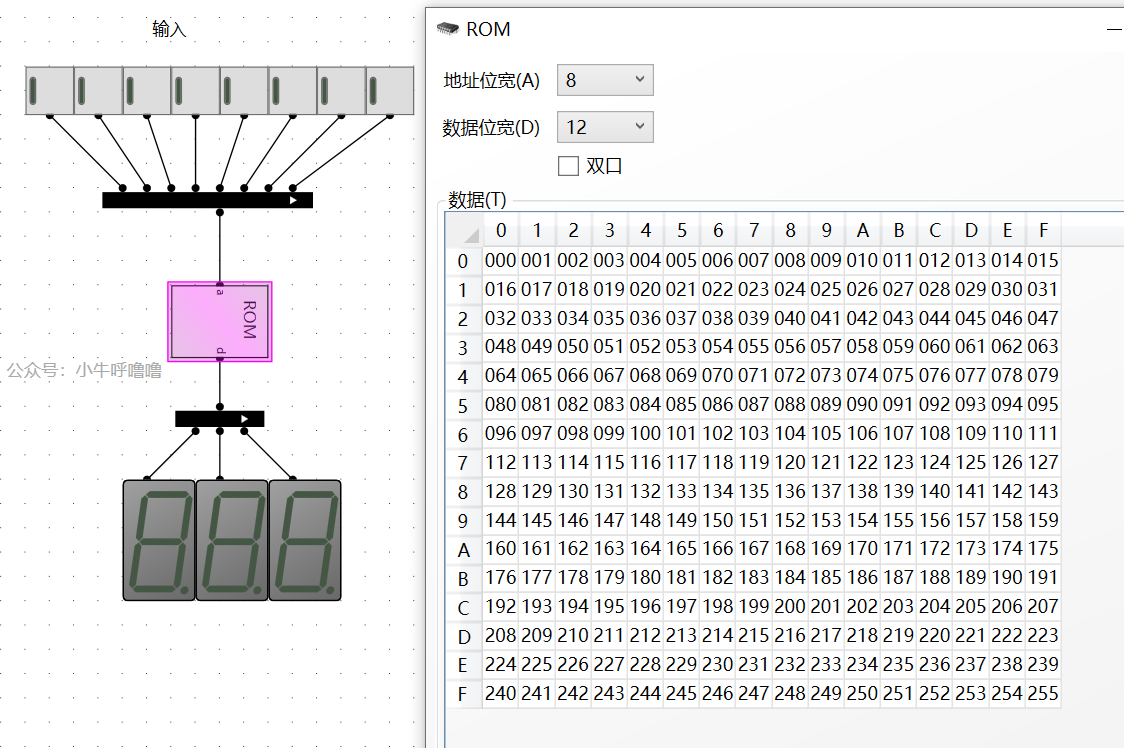The width and height of the screenshot is (1124, 748).
Task: Open the 地址位宽(A) dropdown
Action: pos(604,80)
